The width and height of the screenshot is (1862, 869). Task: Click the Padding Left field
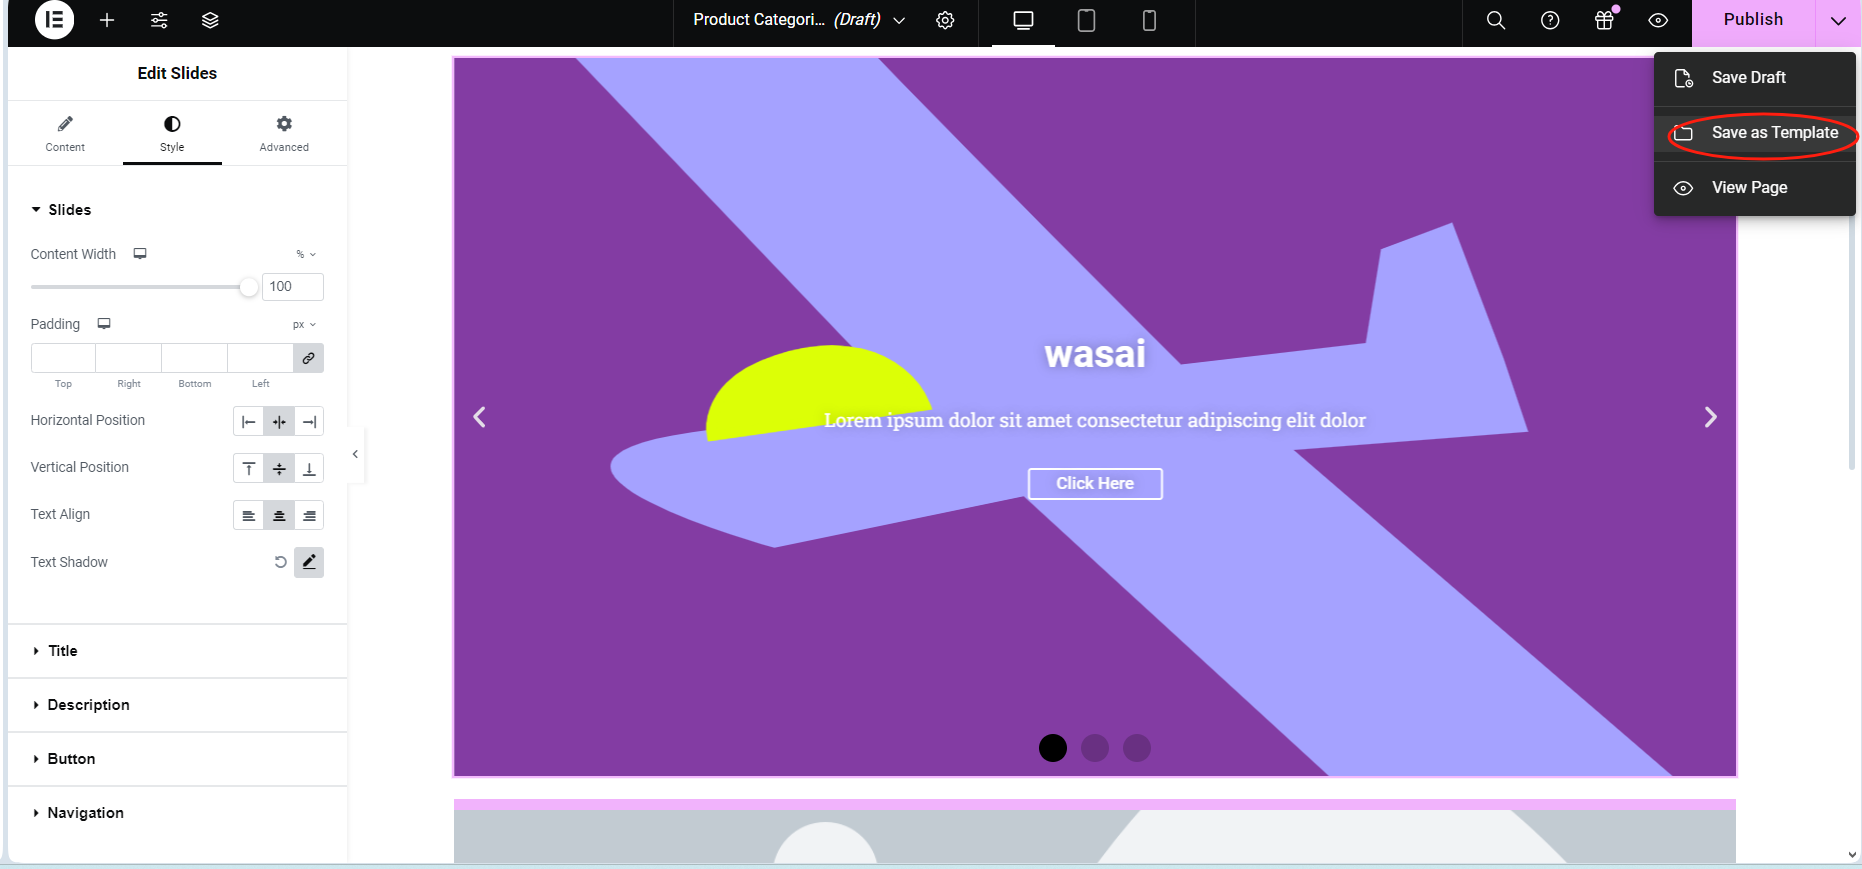pos(260,358)
